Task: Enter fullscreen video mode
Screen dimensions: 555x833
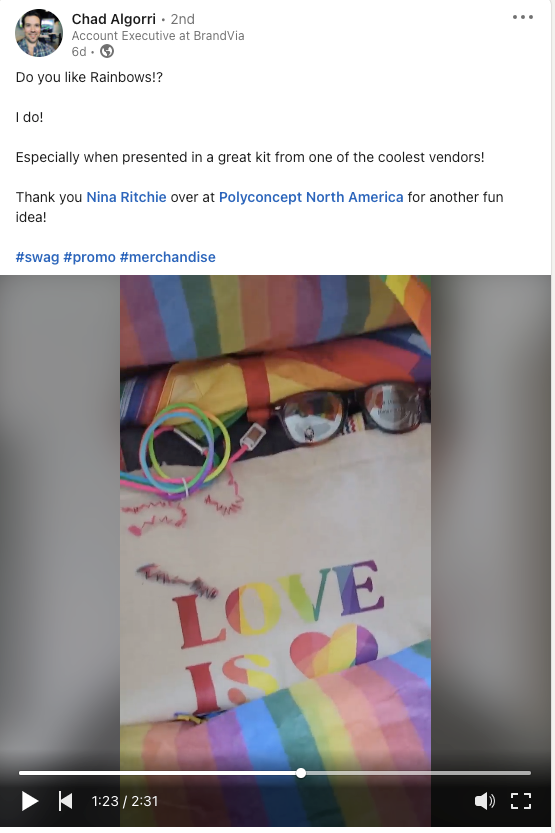Action: pyautogui.click(x=520, y=801)
